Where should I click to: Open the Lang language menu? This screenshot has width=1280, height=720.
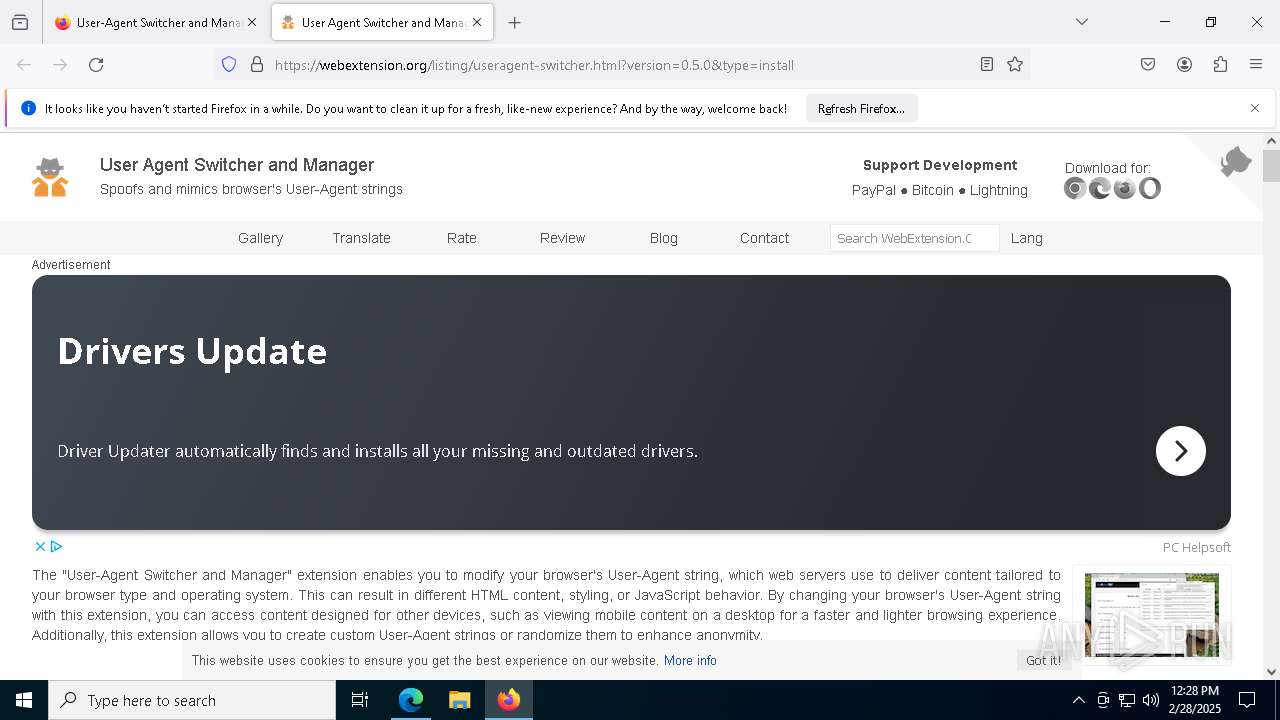pos(1026,238)
